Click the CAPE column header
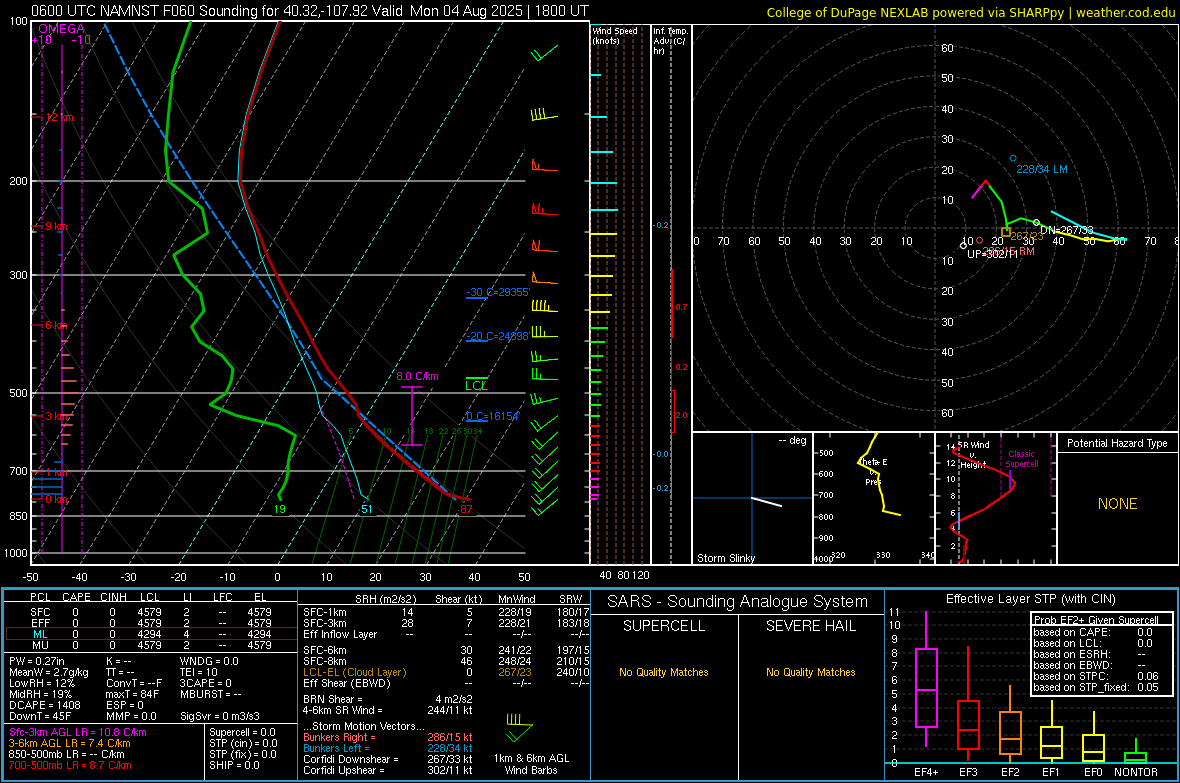 (76, 597)
